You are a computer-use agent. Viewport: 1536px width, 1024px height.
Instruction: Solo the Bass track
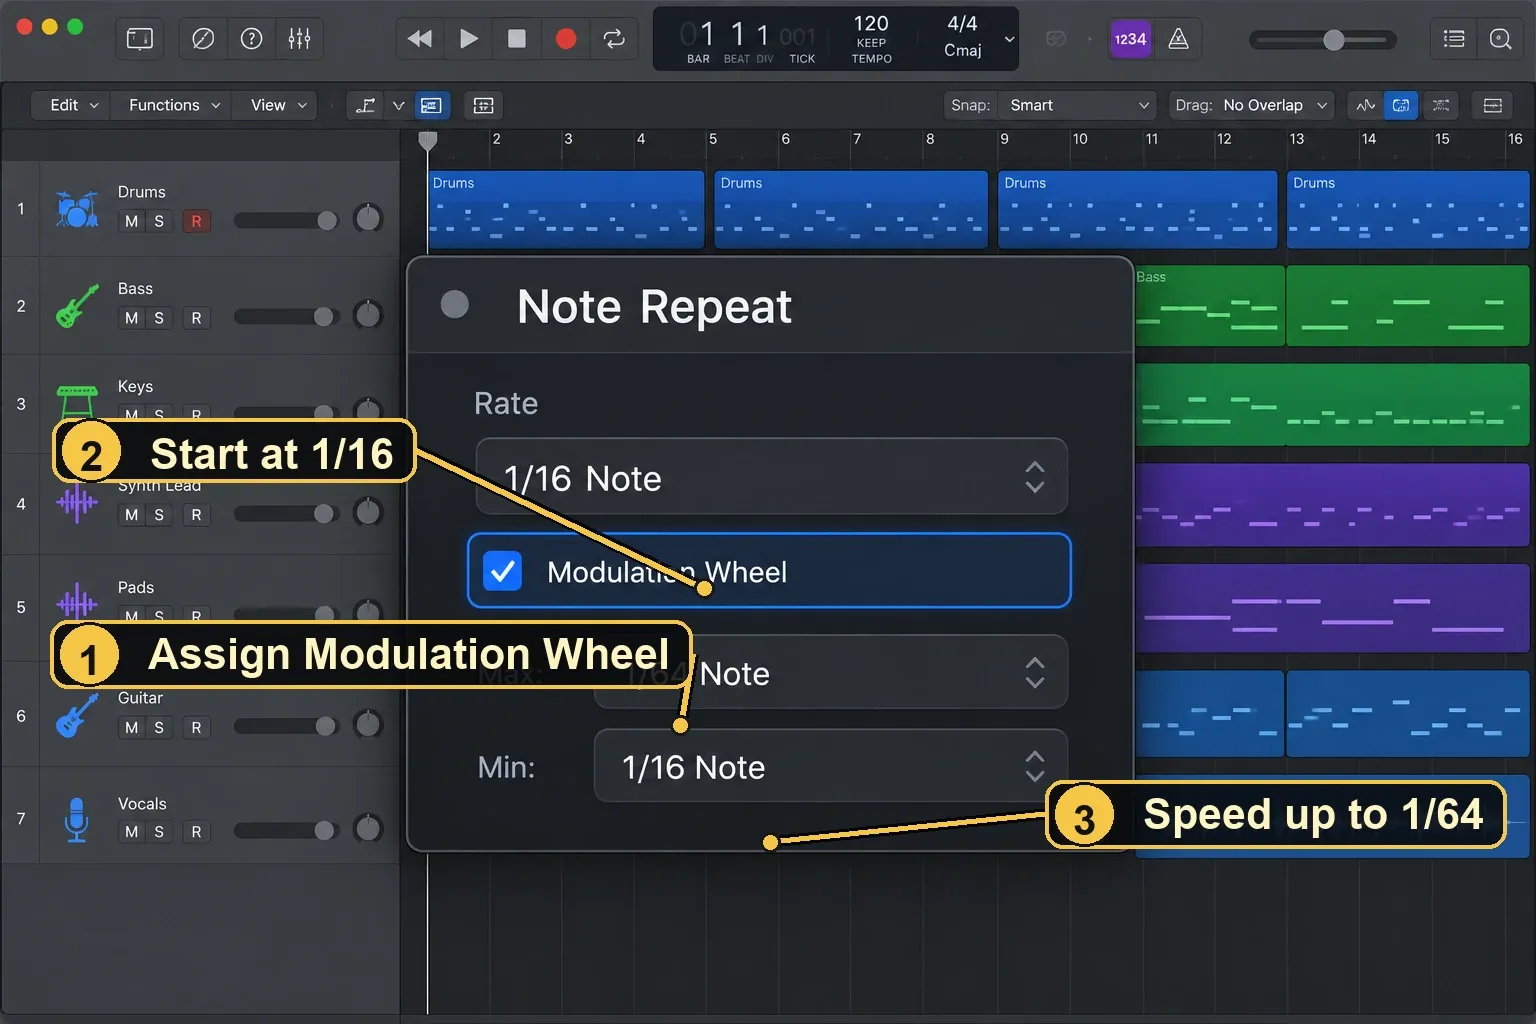[159, 318]
